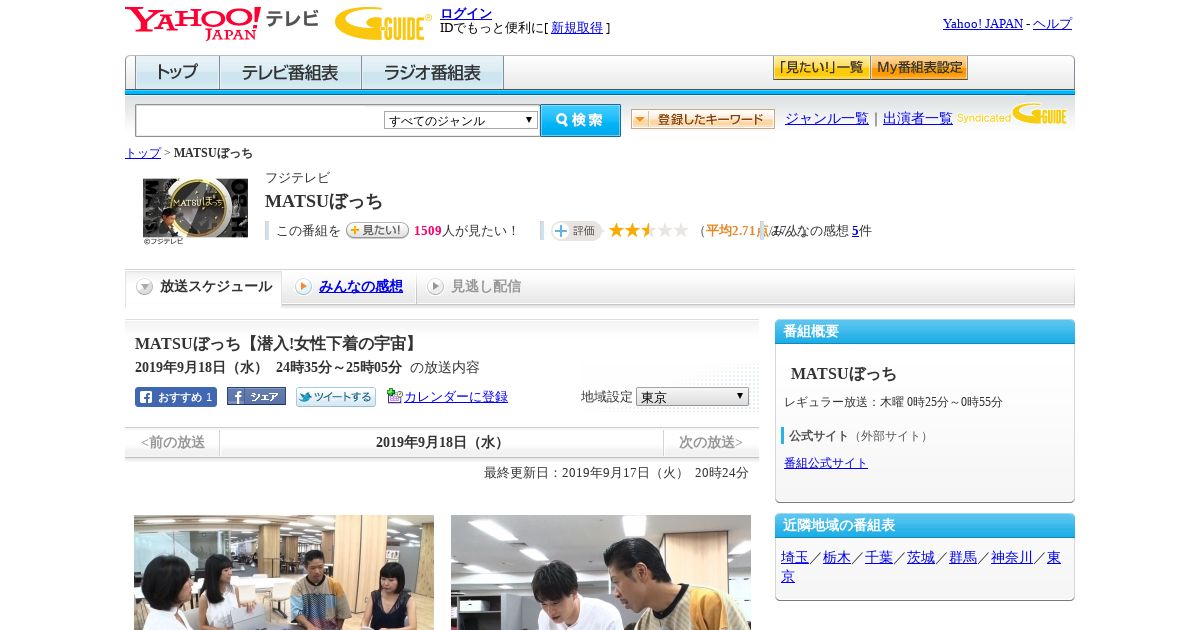The image size is (1200, 630).
Task: Switch to the トップ tab
Action: coord(177,73)
